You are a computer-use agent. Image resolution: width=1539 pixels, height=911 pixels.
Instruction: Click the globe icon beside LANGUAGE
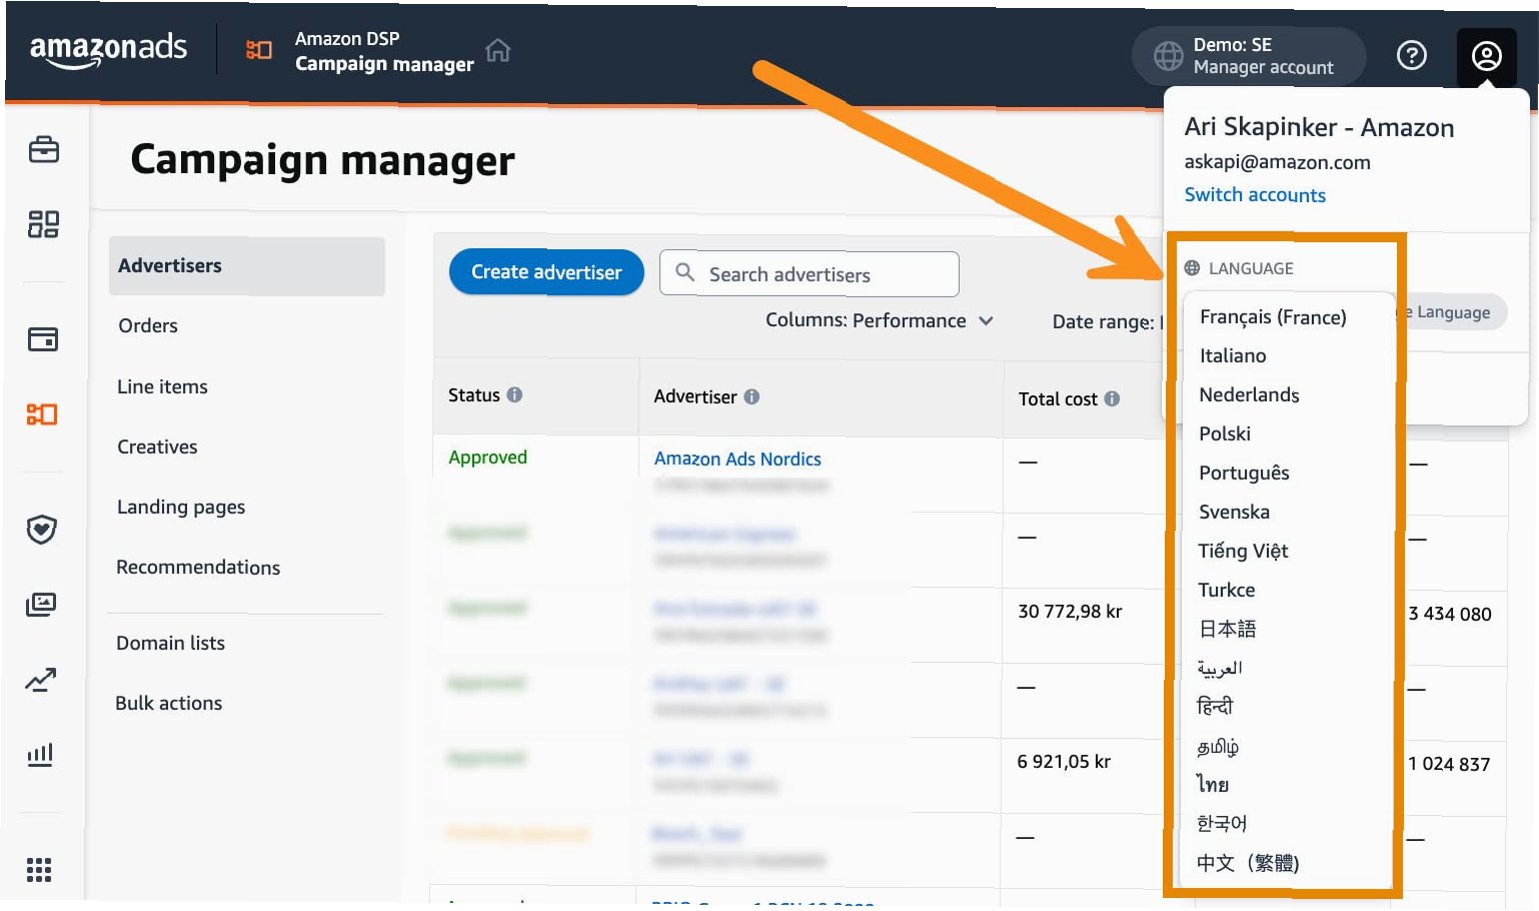coord(1192,268)
